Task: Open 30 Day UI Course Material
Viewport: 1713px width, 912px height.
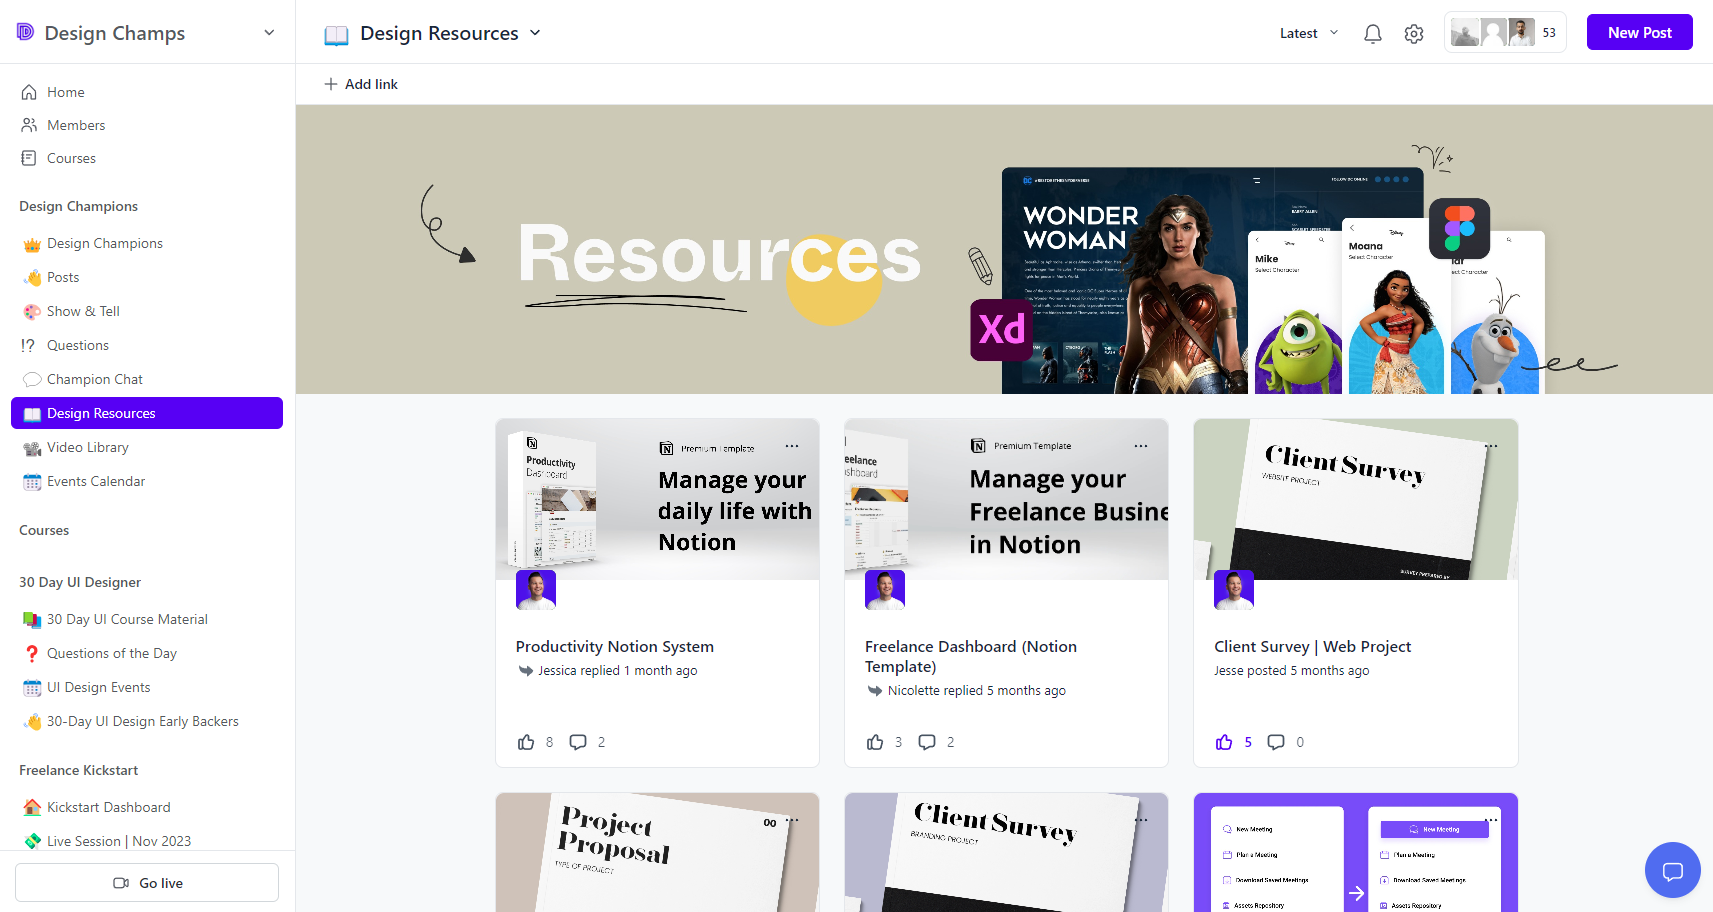Action: [x=147, y=619]
